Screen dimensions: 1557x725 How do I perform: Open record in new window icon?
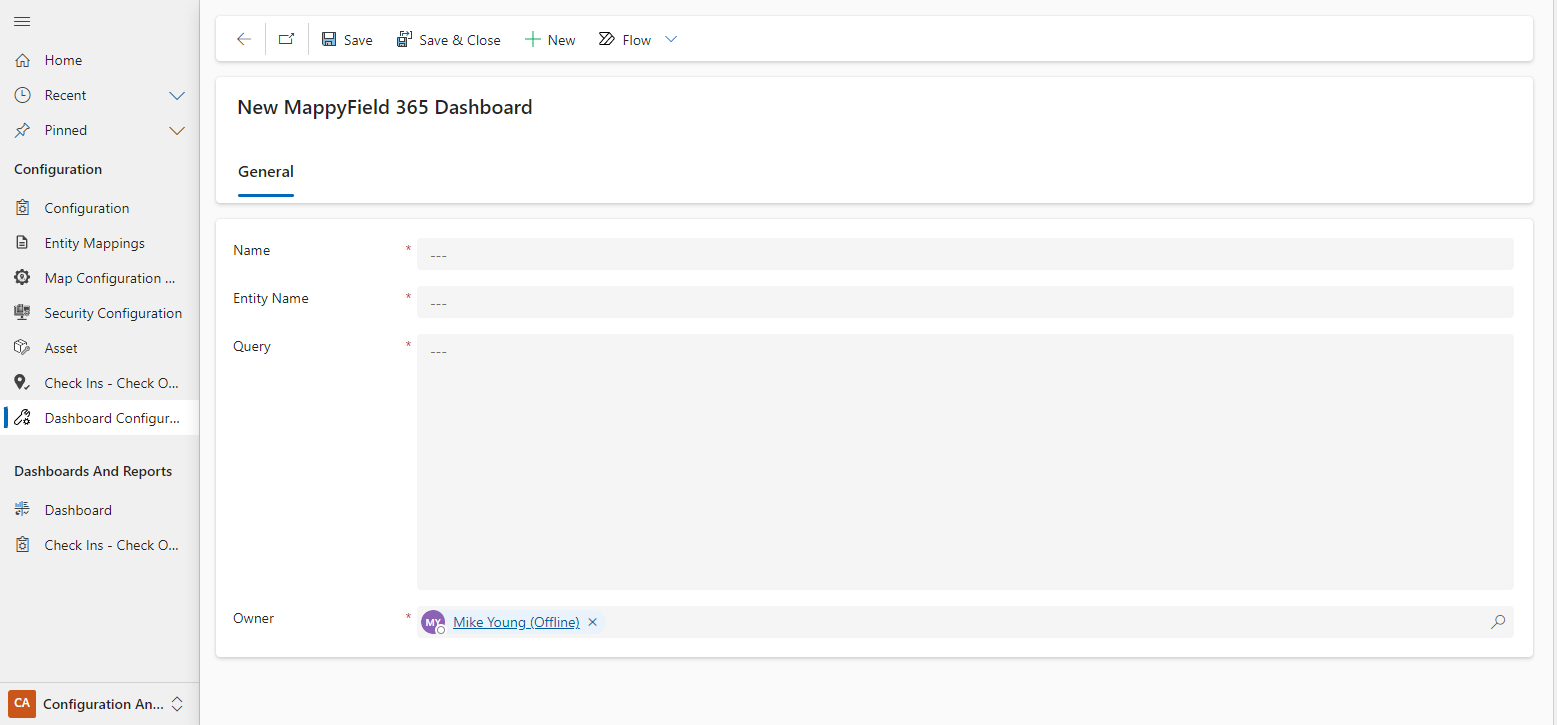pyautogui.click(x=287, y=39)
